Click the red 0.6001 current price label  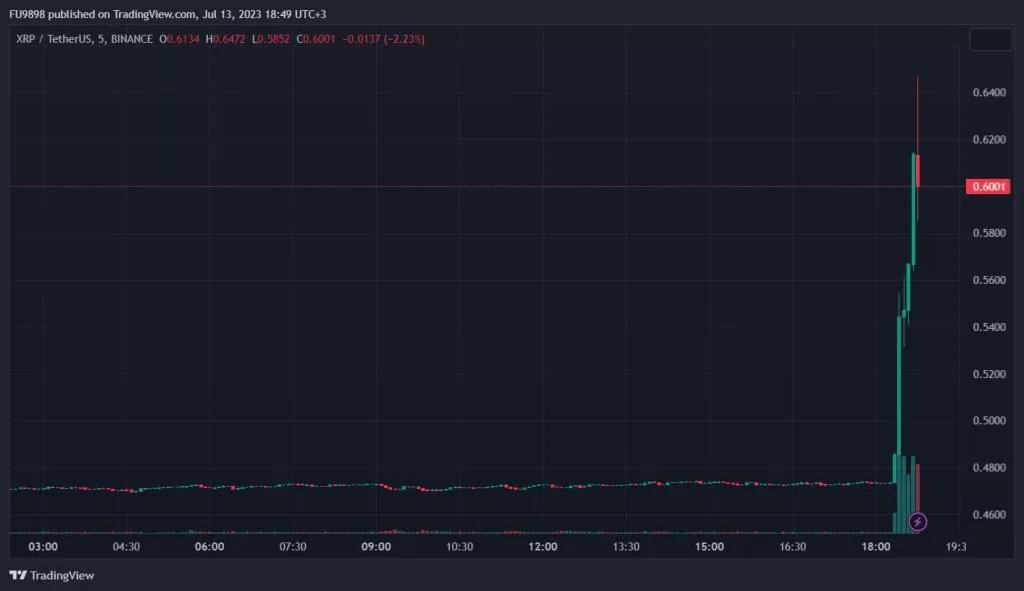pos(989,187)
